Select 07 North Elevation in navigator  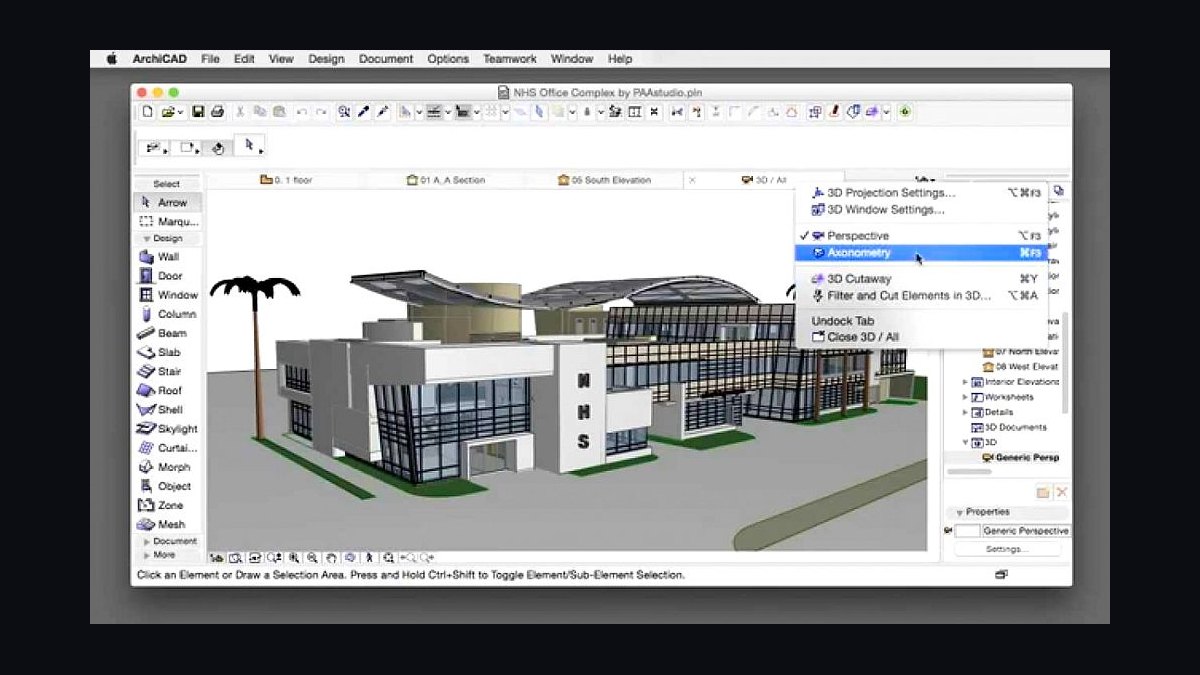(1019, 352)
